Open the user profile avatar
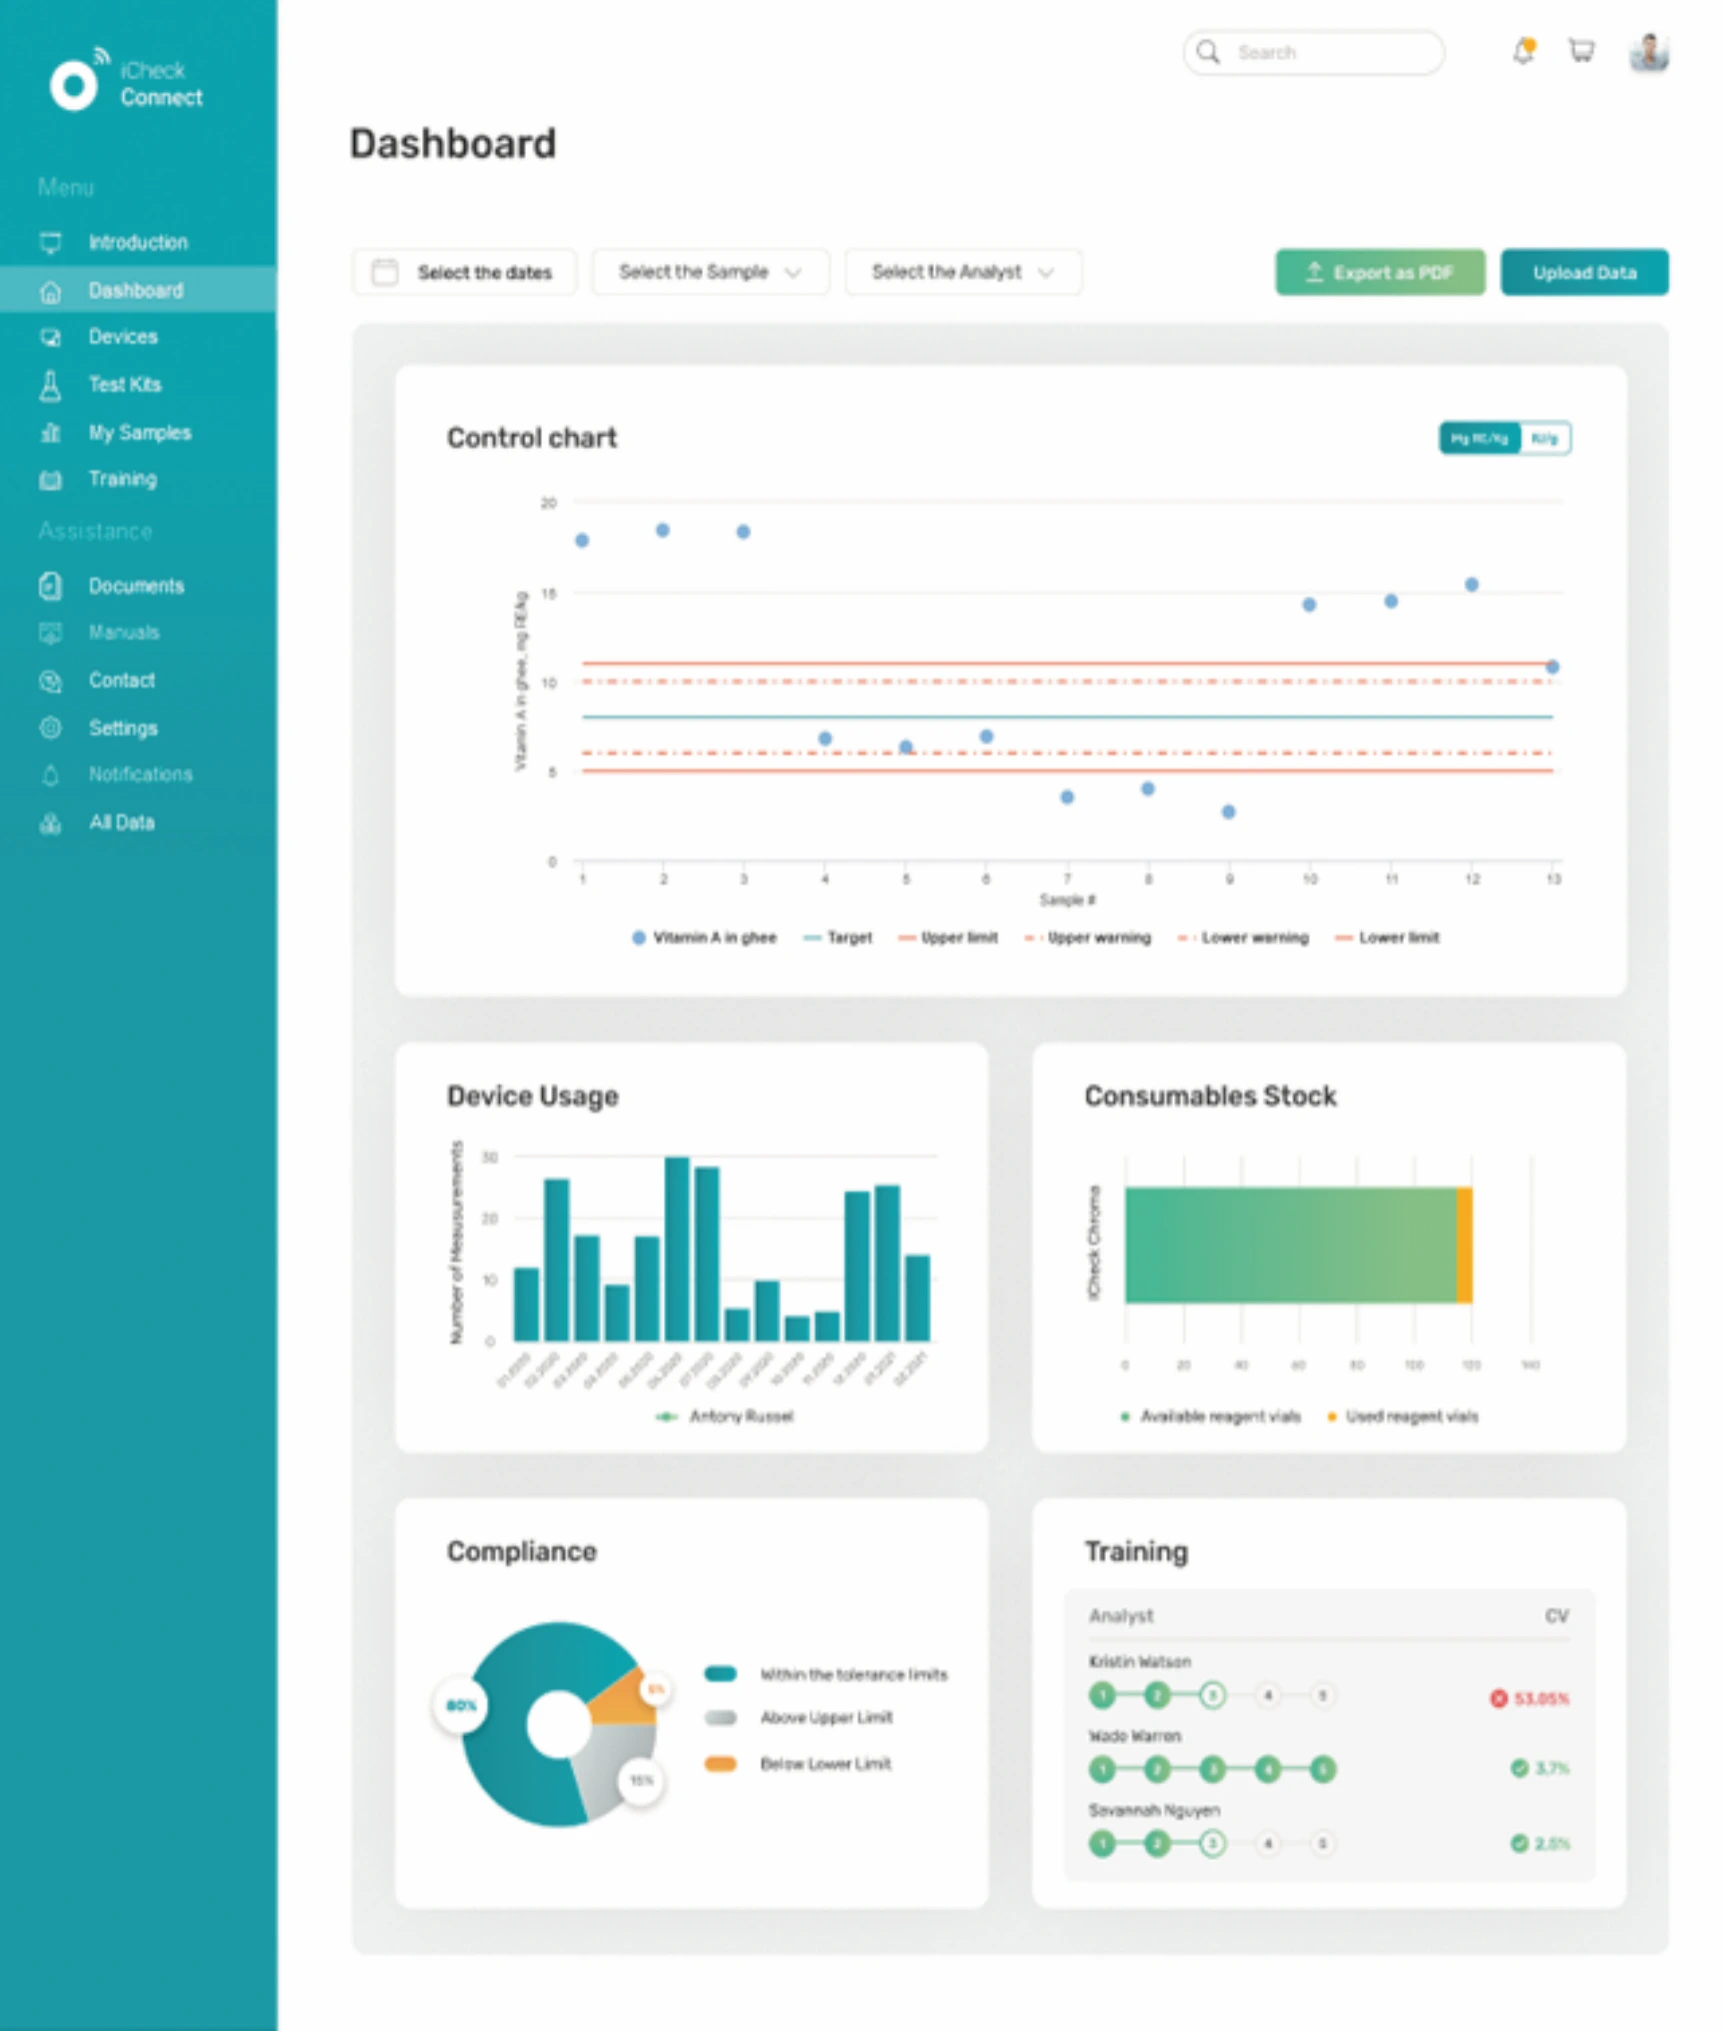The width and height of the screenshot is (1725, 2031). pyautogui.click(x=1648, y=52)
